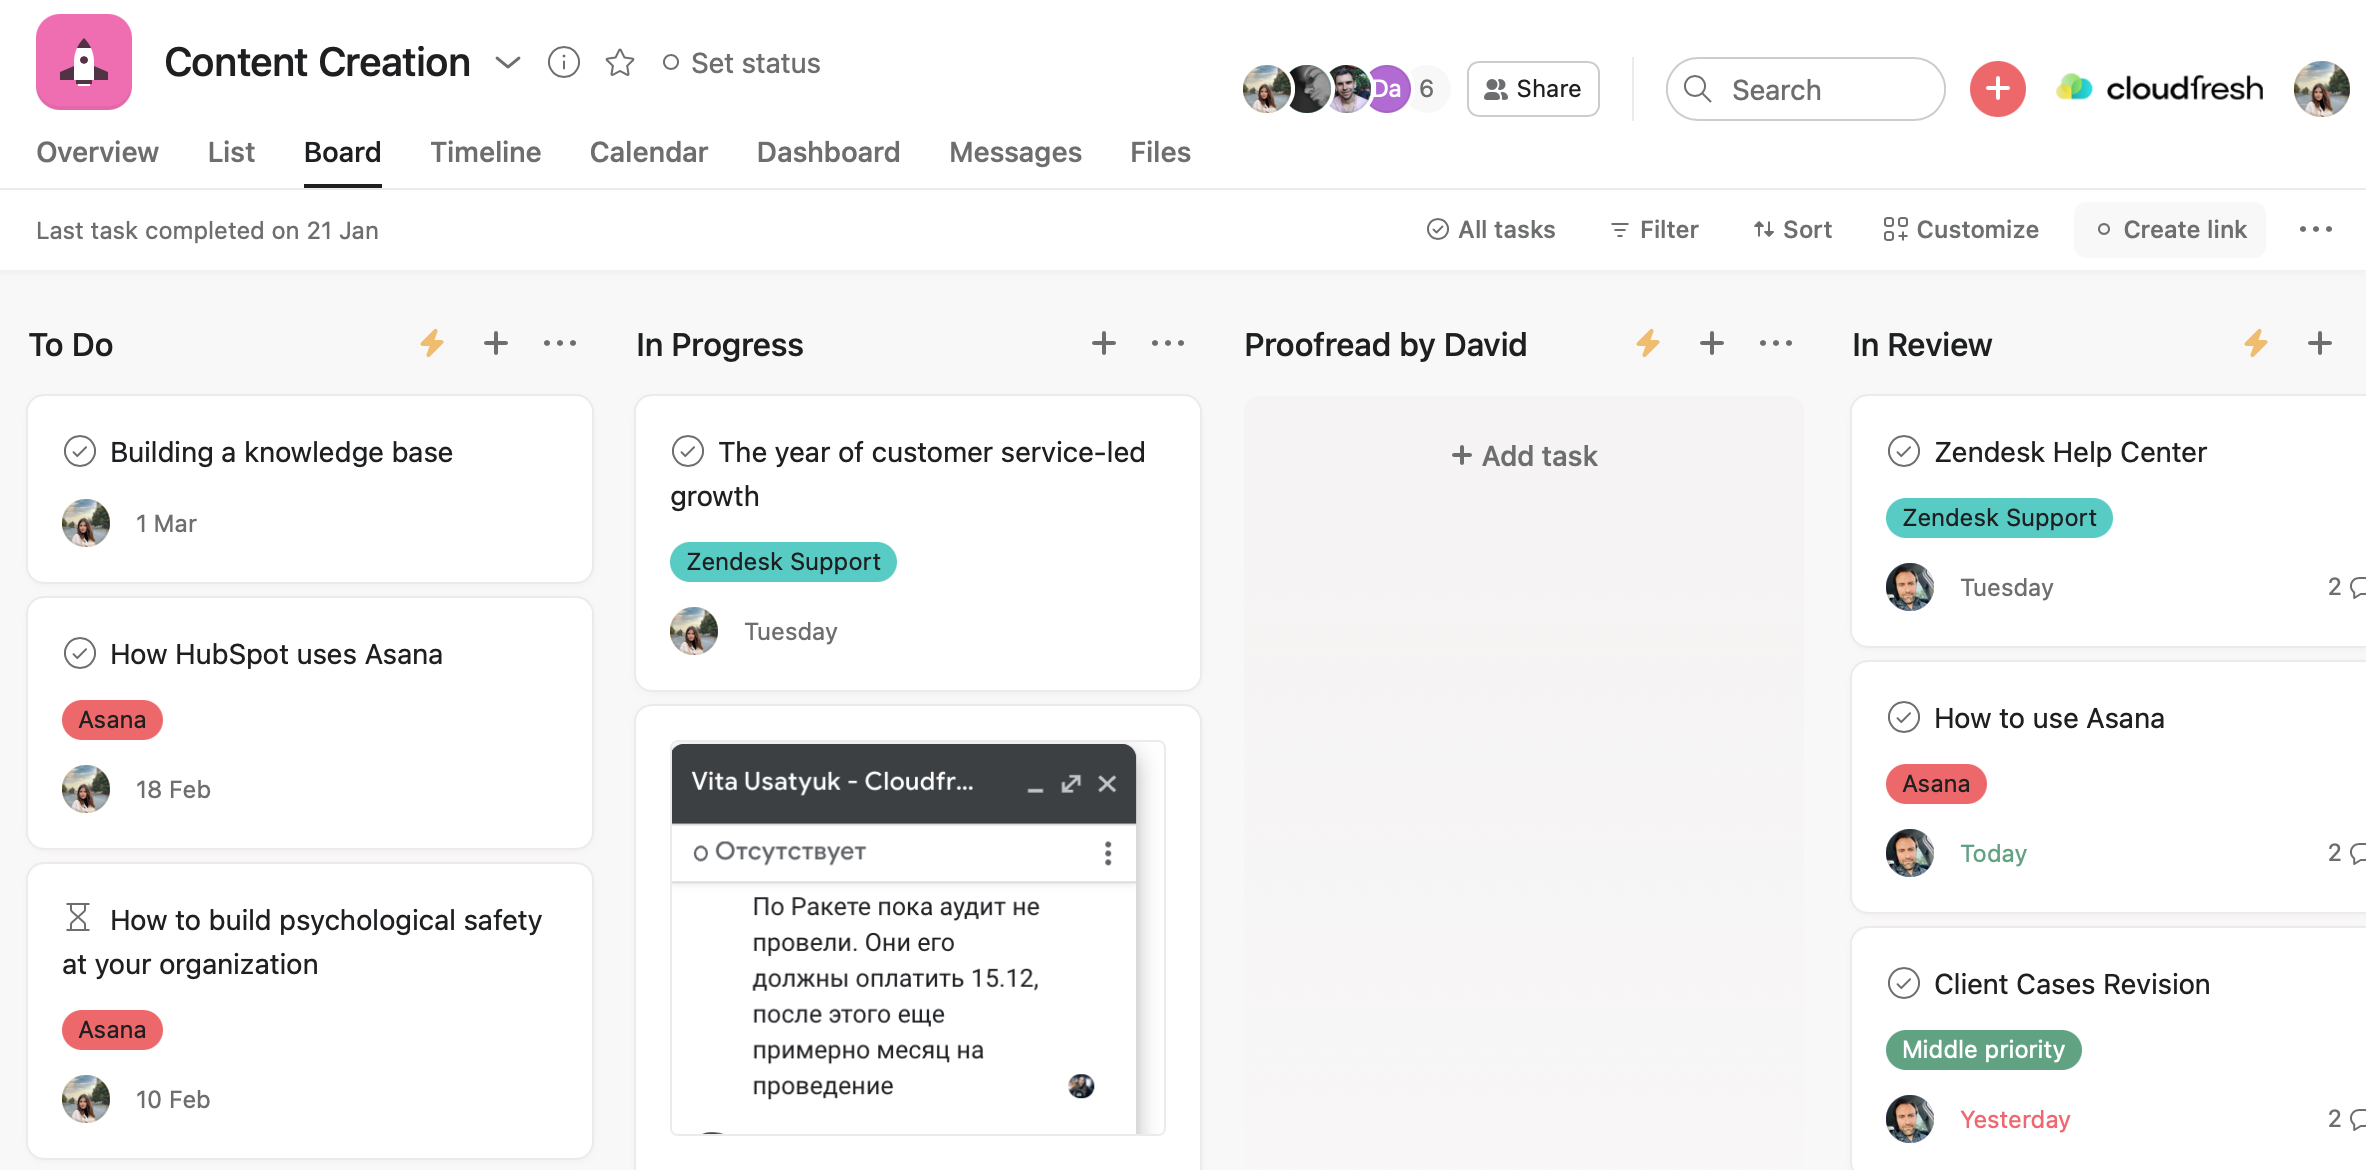Click the lightning bolt icon in Proofread by David
This screenshot has width=2366, height=1170.
pos(1648,343)
